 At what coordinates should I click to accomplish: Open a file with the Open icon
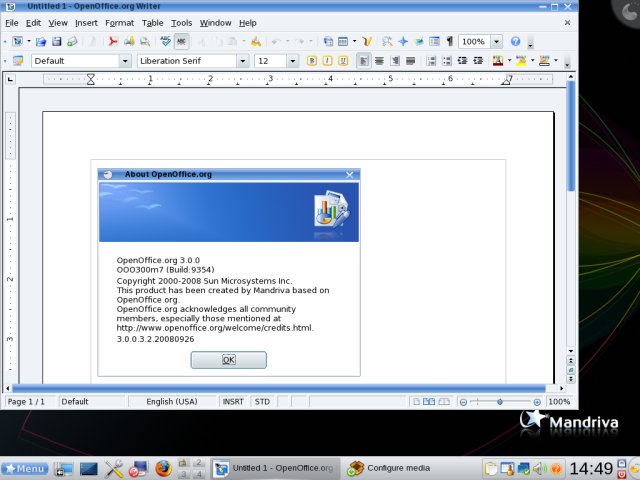[x=41, y=41]
